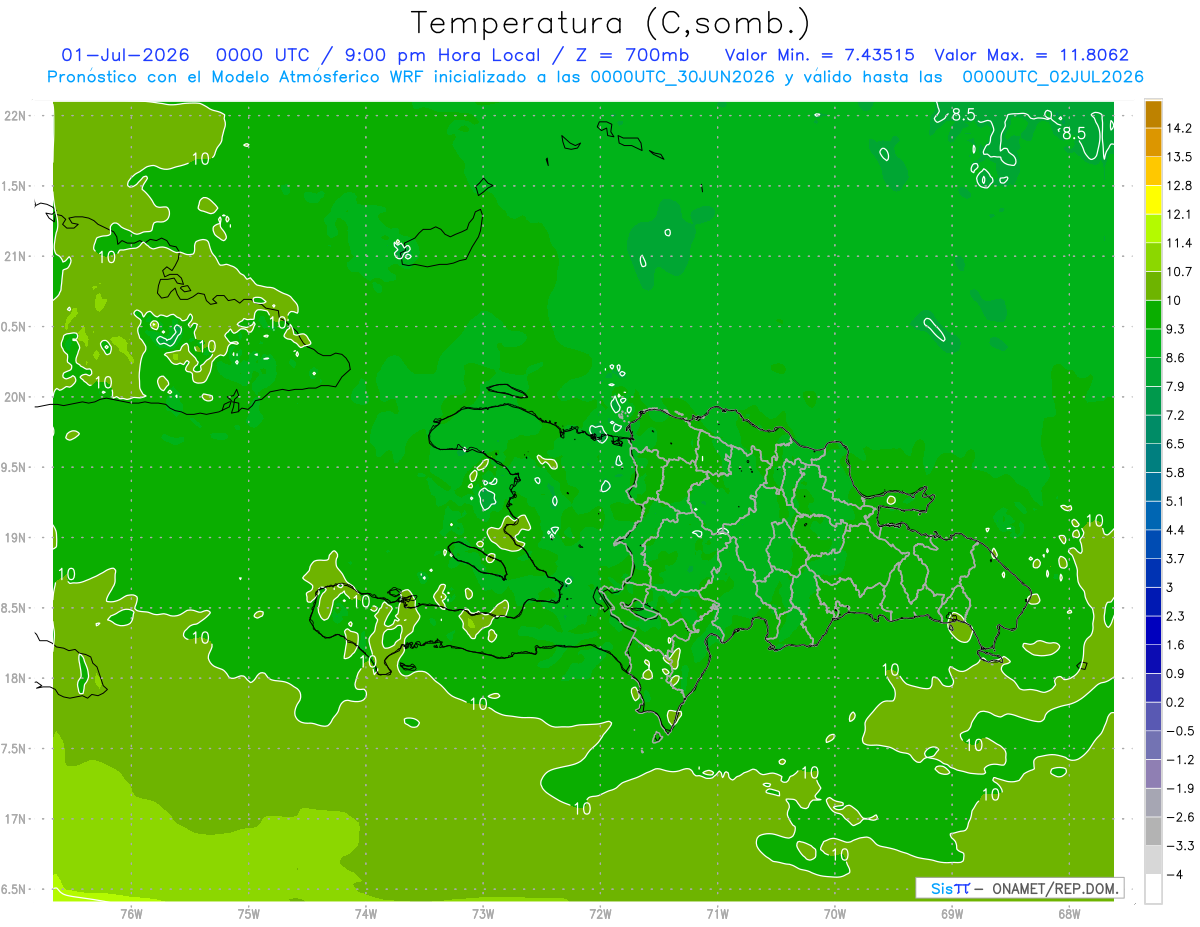Click the valid-until stamp '0000UTC_02JUL2026'
This screenshot has width=1200, height=927.
click(1052, 76)
